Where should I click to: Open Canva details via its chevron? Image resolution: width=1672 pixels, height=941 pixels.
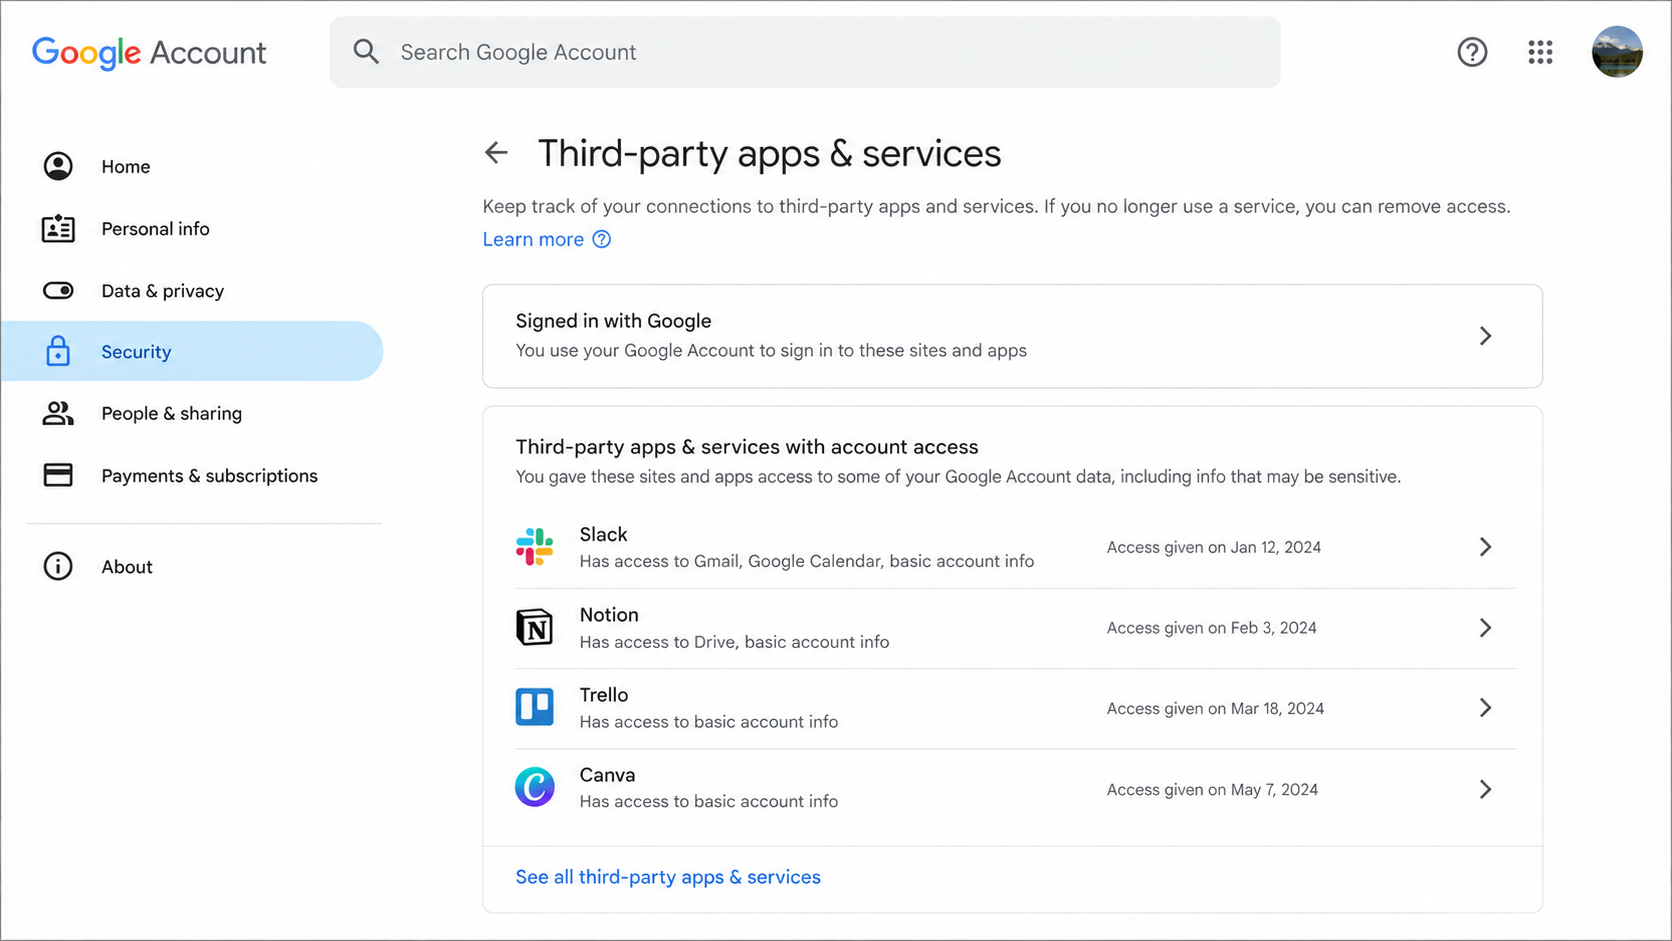tap(1485, 789)
